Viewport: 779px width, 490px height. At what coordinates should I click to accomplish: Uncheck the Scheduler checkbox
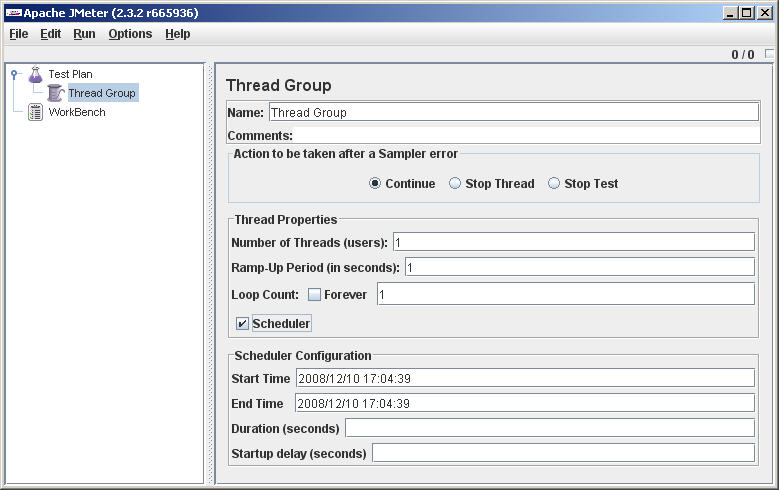pyautogui.click(x=242, y=324)
